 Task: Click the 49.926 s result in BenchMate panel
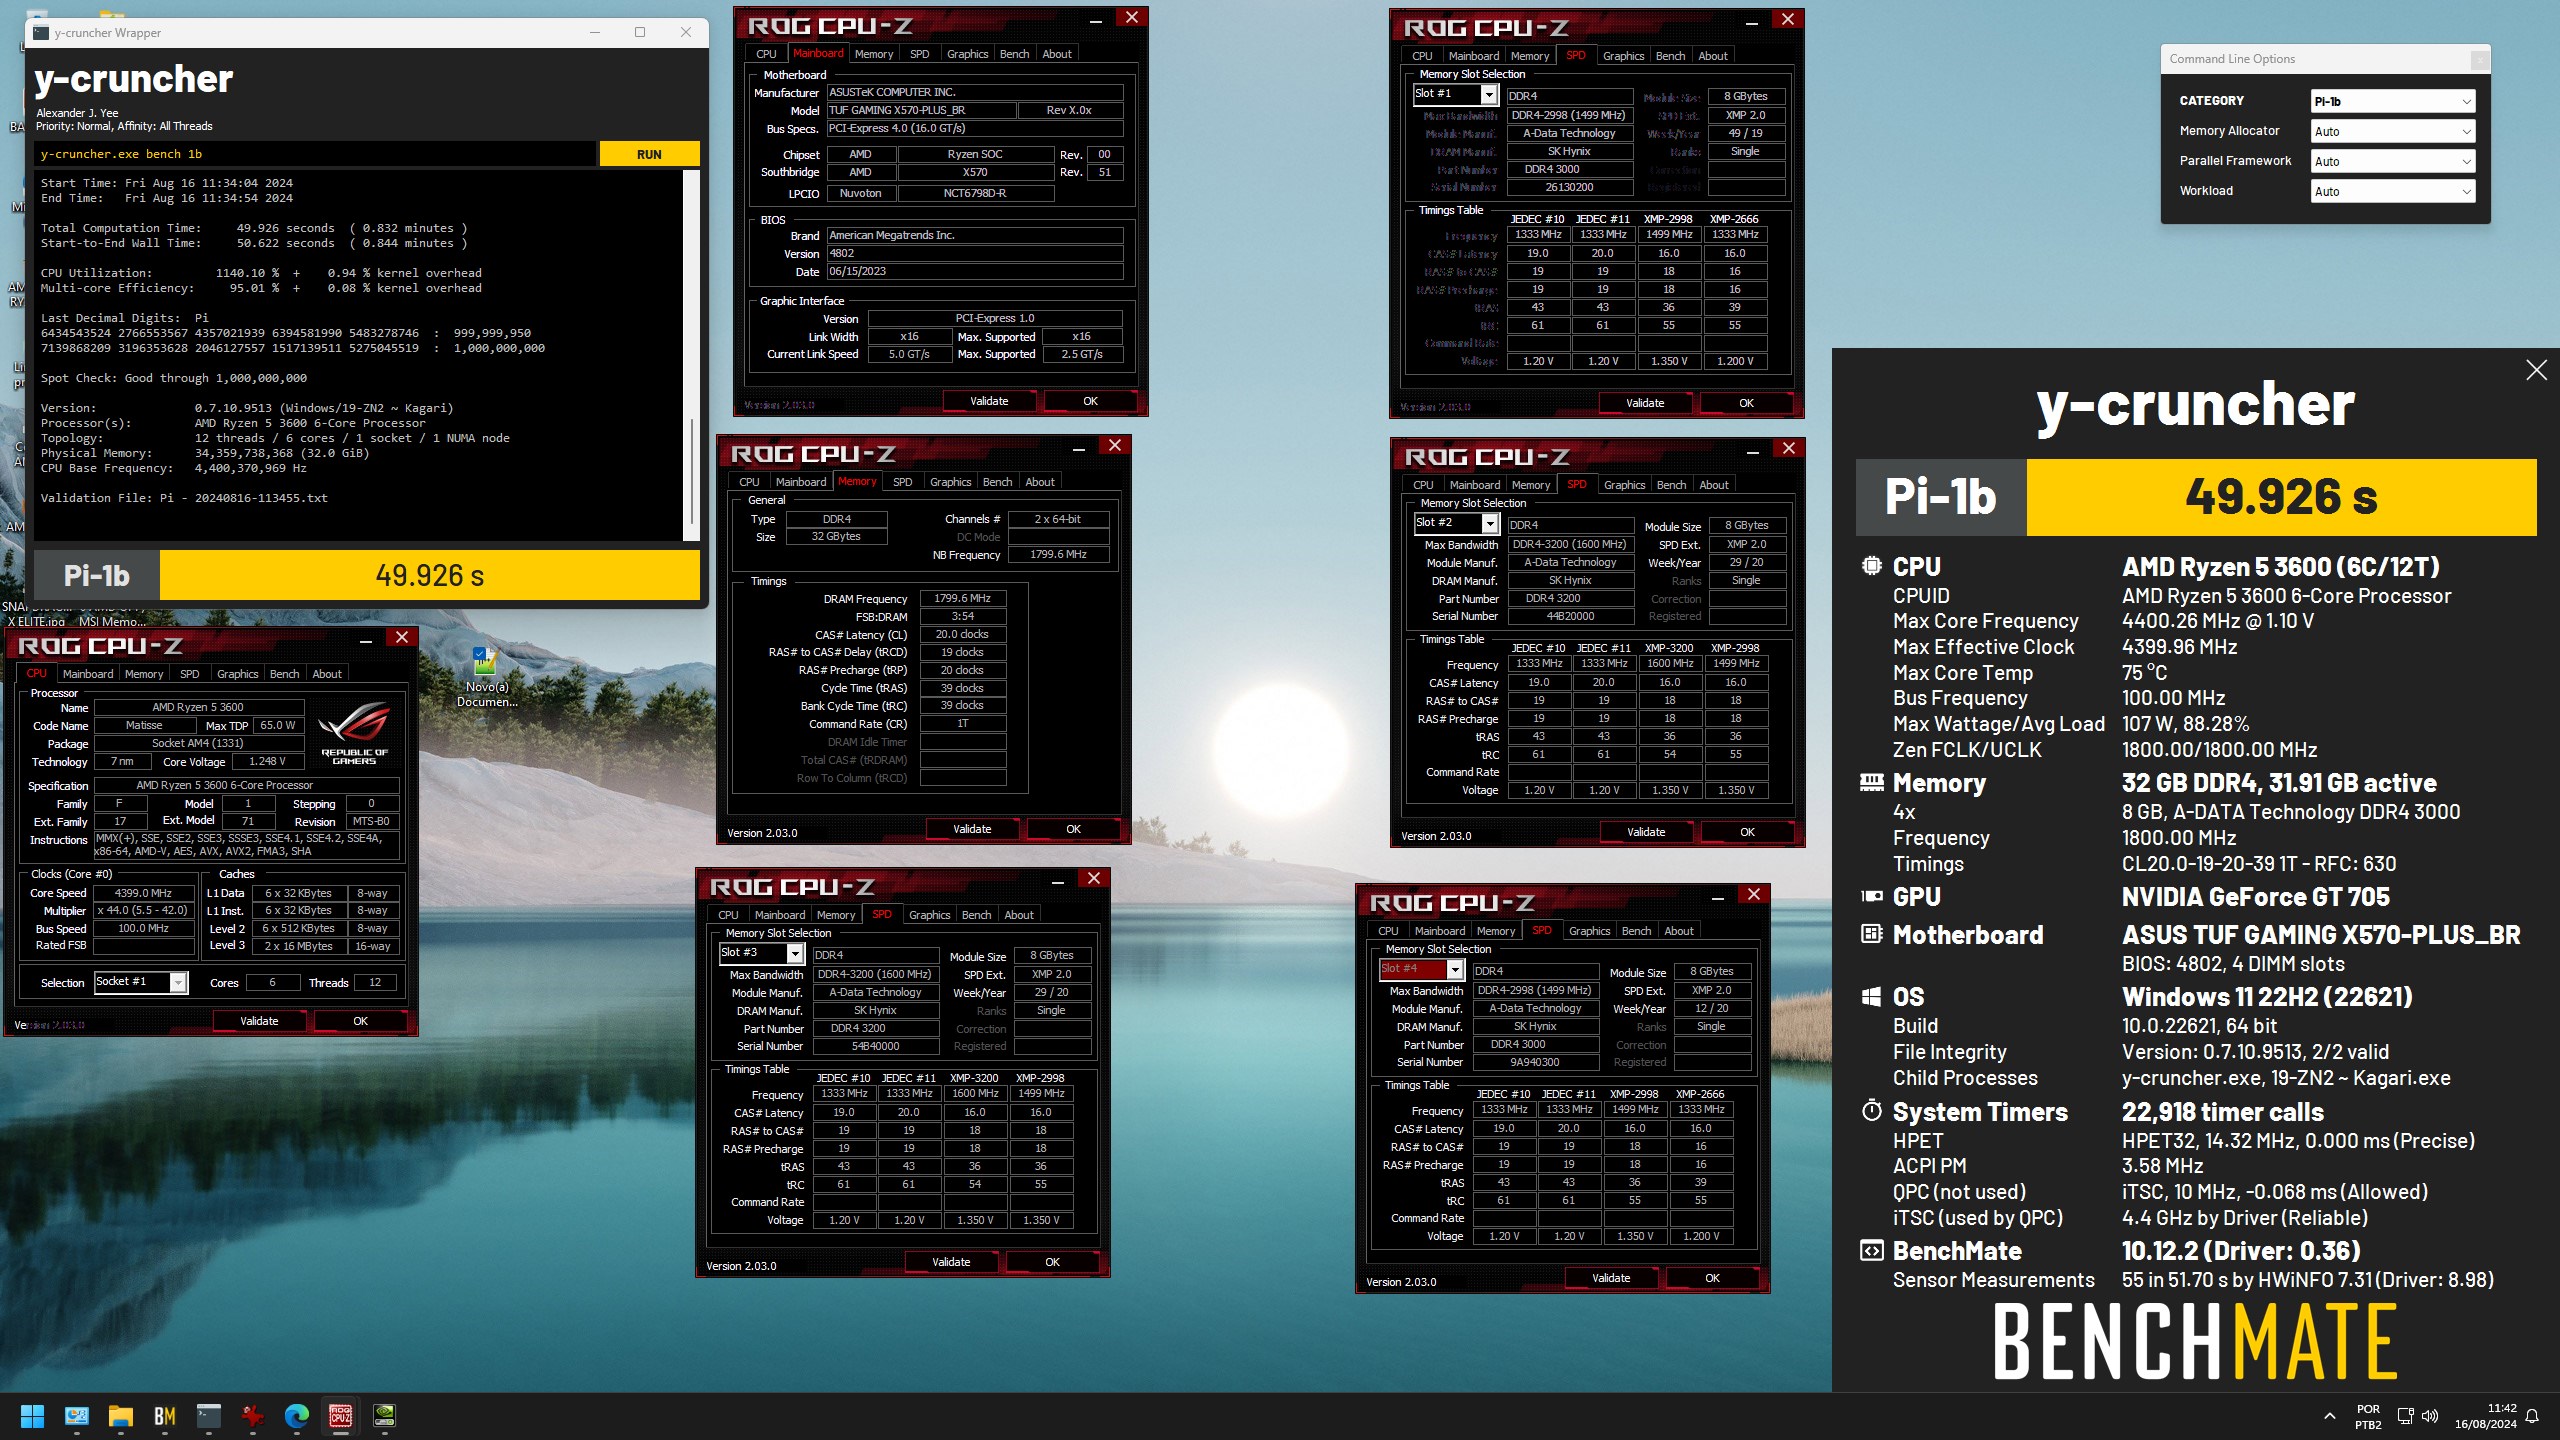(x=2281, y=497)
